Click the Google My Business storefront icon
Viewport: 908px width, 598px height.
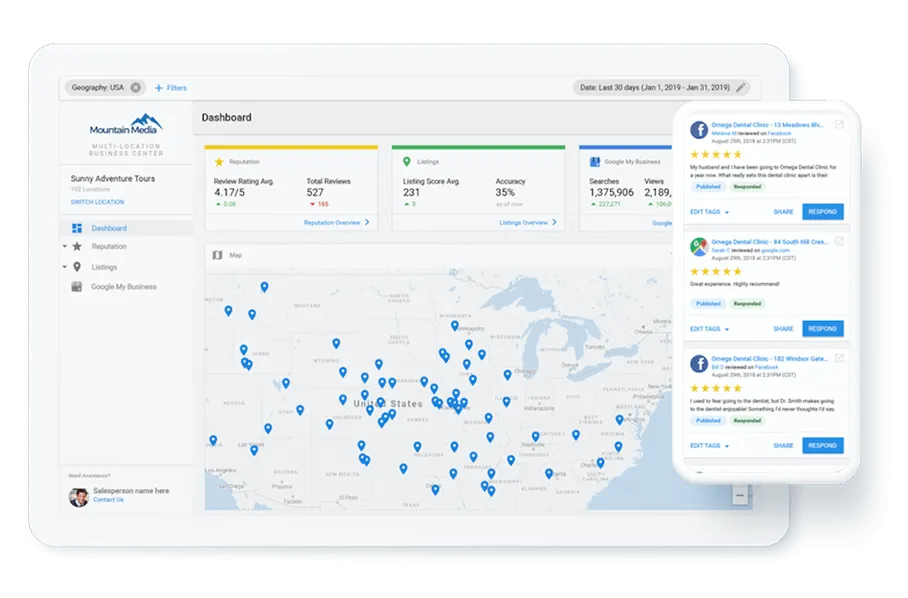point(77,287)
